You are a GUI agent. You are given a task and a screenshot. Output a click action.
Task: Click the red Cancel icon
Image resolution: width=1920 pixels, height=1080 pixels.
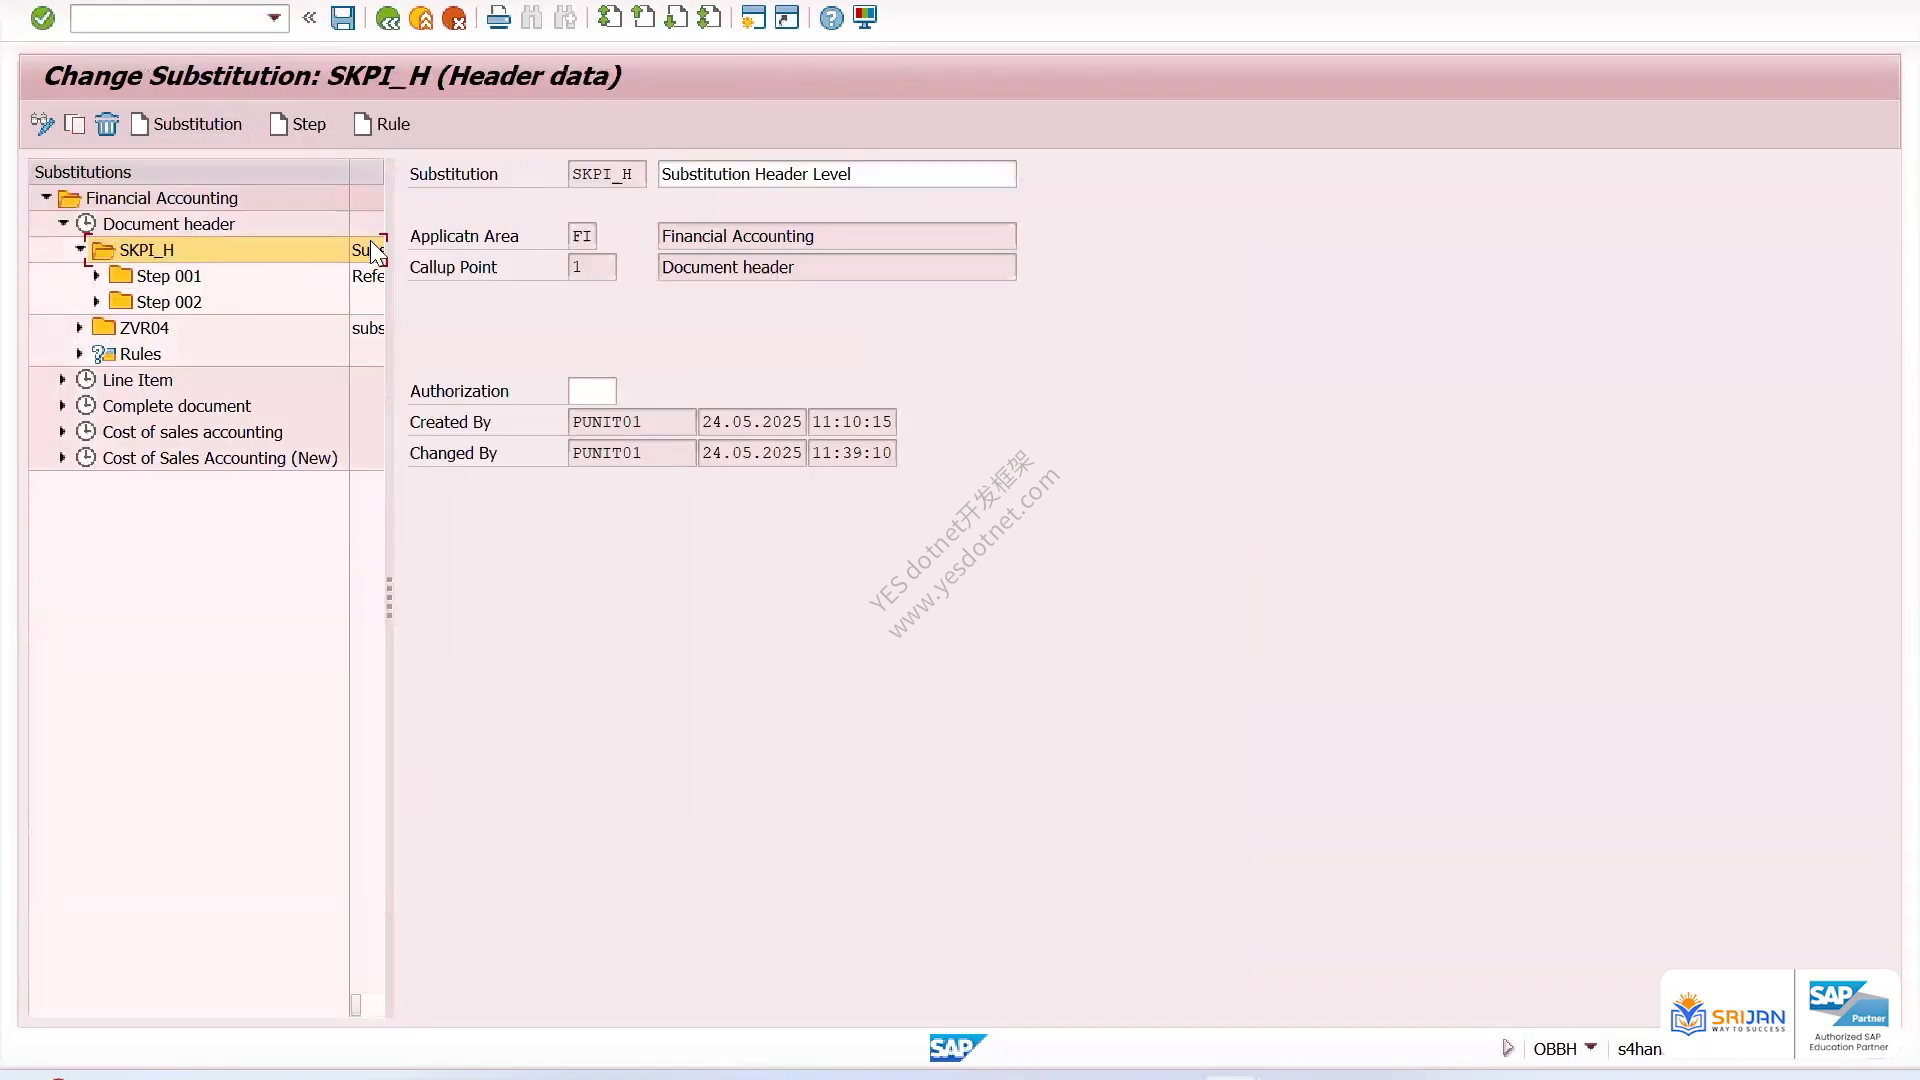coord(454,18)
